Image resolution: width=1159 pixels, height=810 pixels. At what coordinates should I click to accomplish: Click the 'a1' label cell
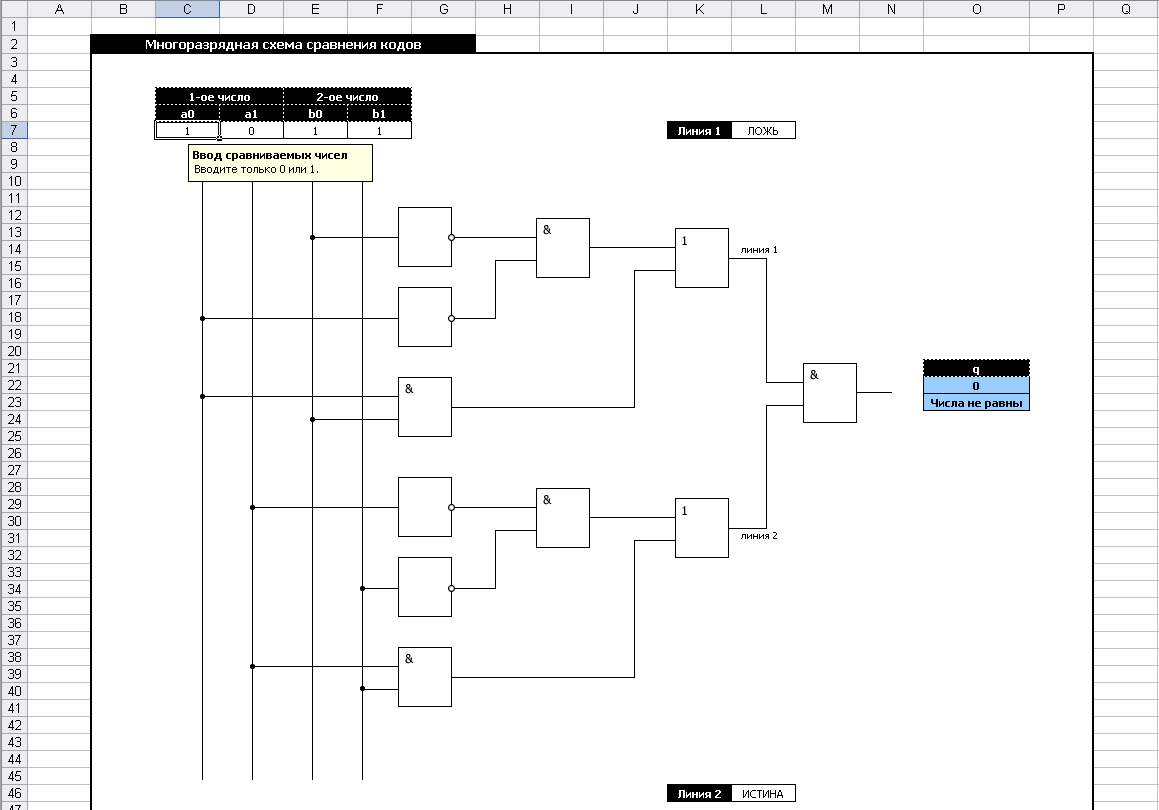tap(251, 114)
